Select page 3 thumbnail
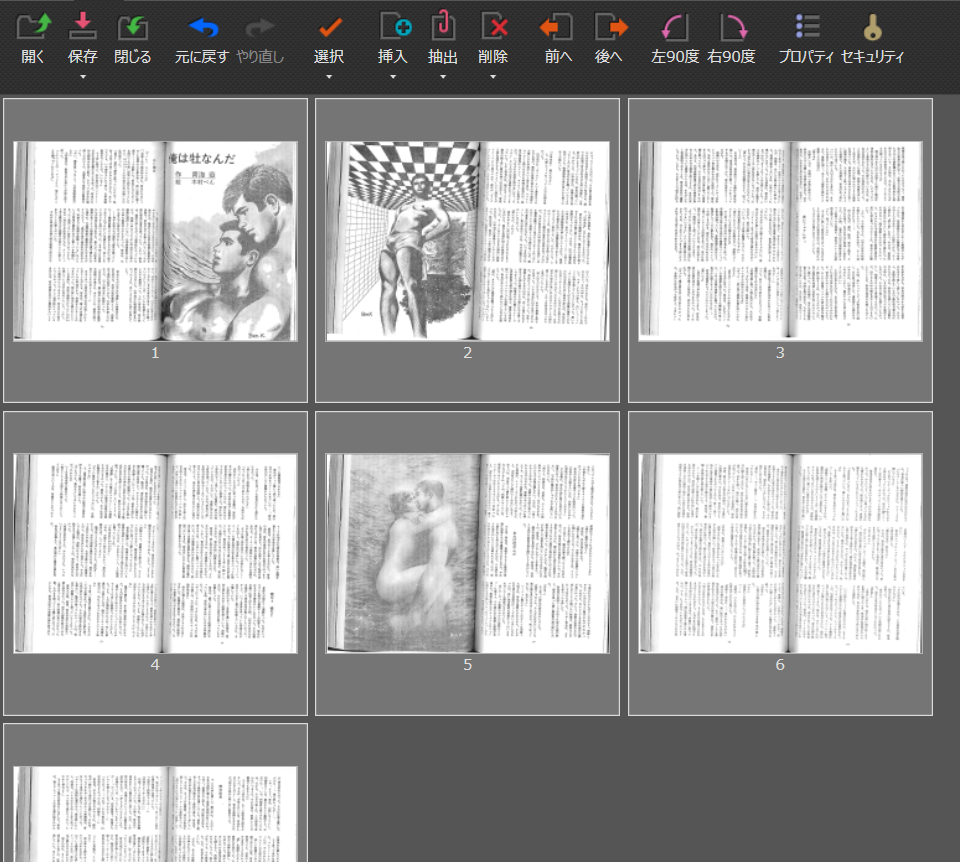This screenshot has width=960, height=862. [x=780, y=241]
